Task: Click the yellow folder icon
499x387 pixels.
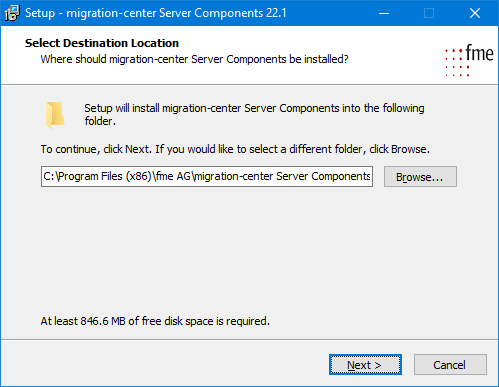Action: [55, 115]
